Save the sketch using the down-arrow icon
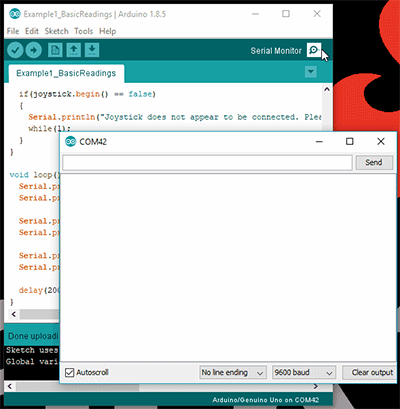 pos(92,50)
